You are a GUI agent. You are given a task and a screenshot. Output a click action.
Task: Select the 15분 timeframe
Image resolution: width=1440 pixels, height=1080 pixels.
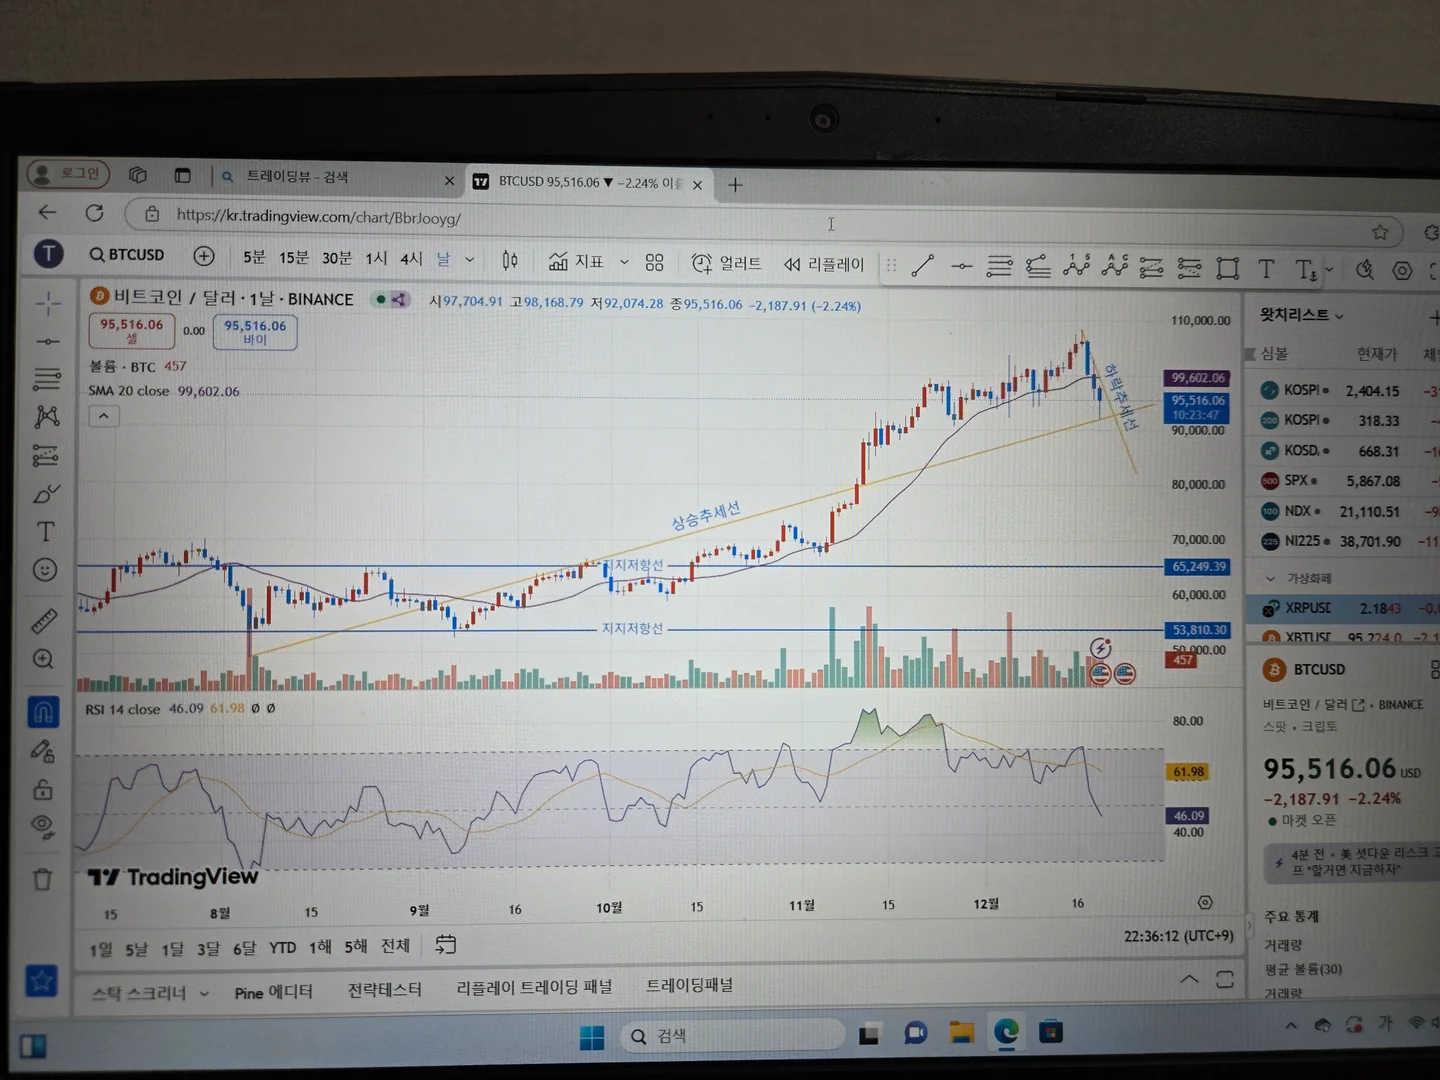pos(294,258)
